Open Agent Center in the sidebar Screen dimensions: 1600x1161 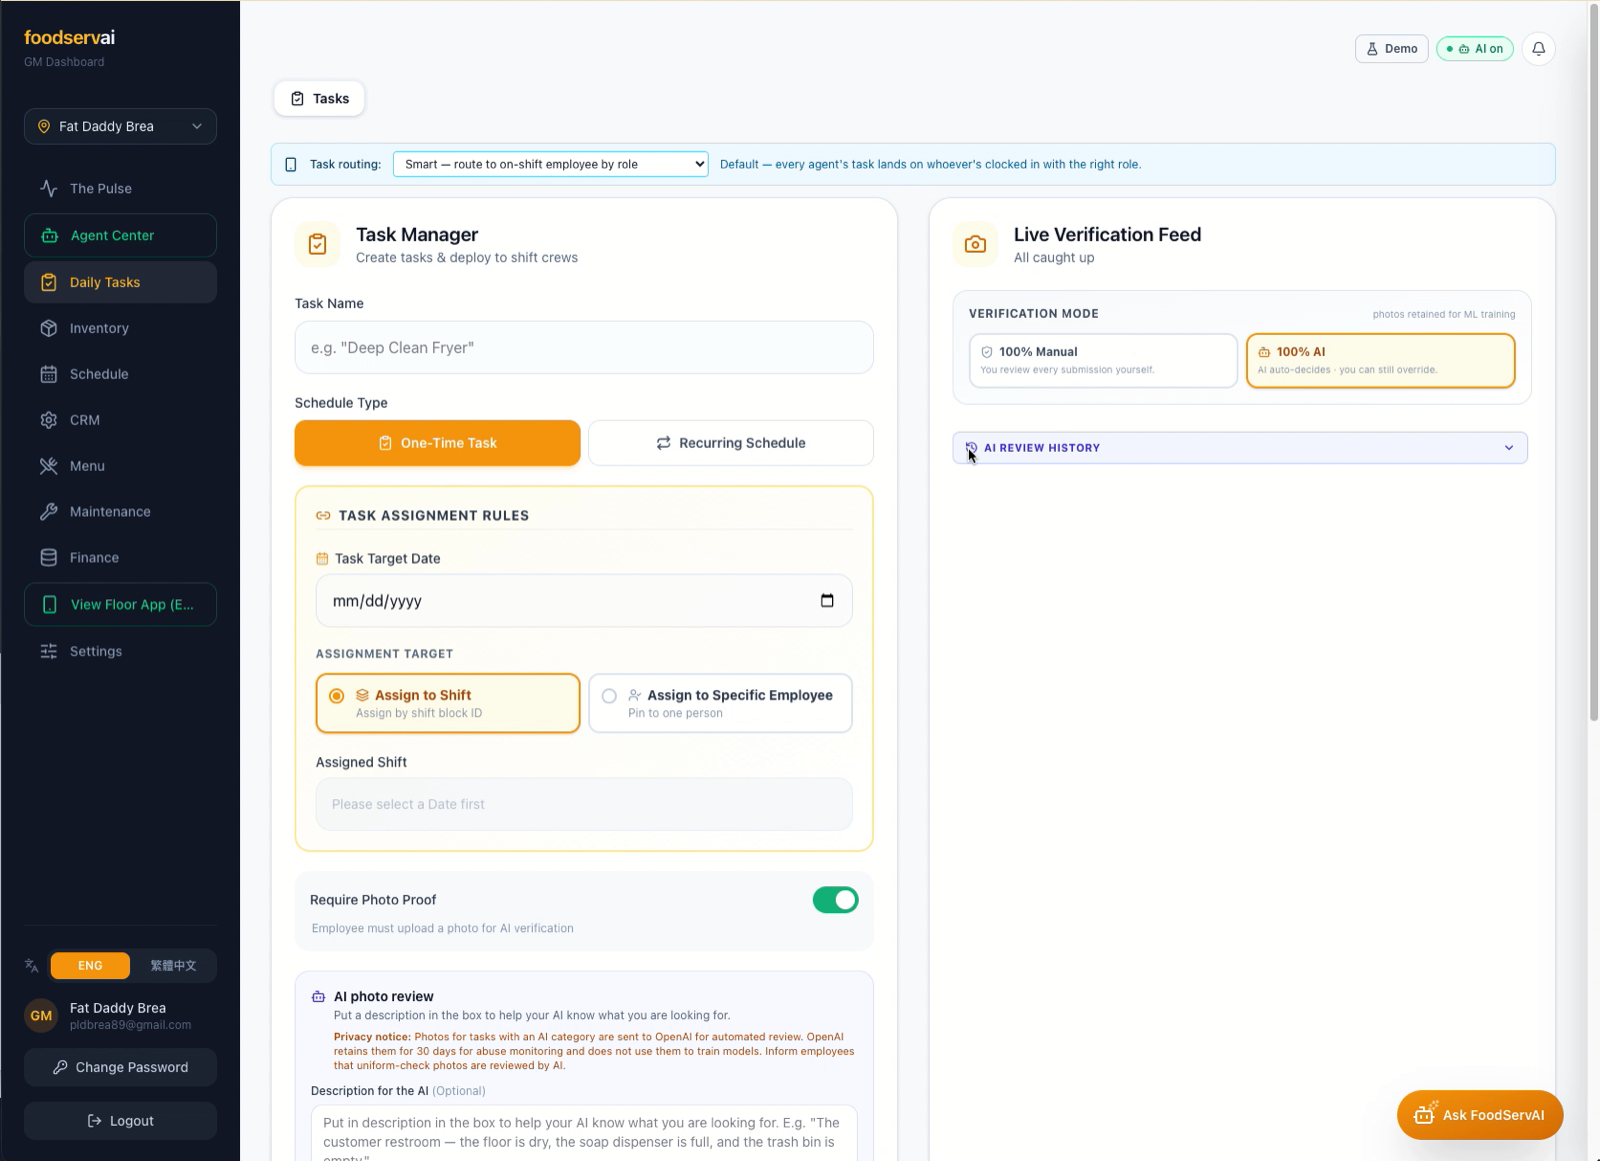point(120,235)
